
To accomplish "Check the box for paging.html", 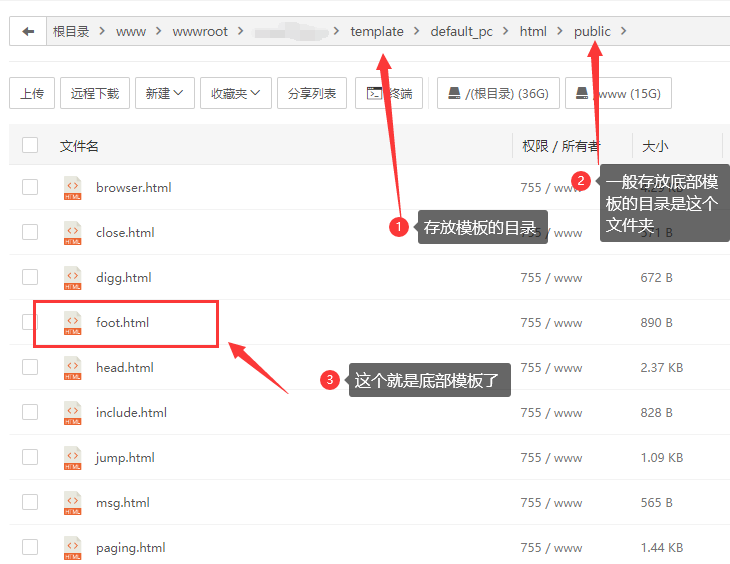I will pos(30,547).
